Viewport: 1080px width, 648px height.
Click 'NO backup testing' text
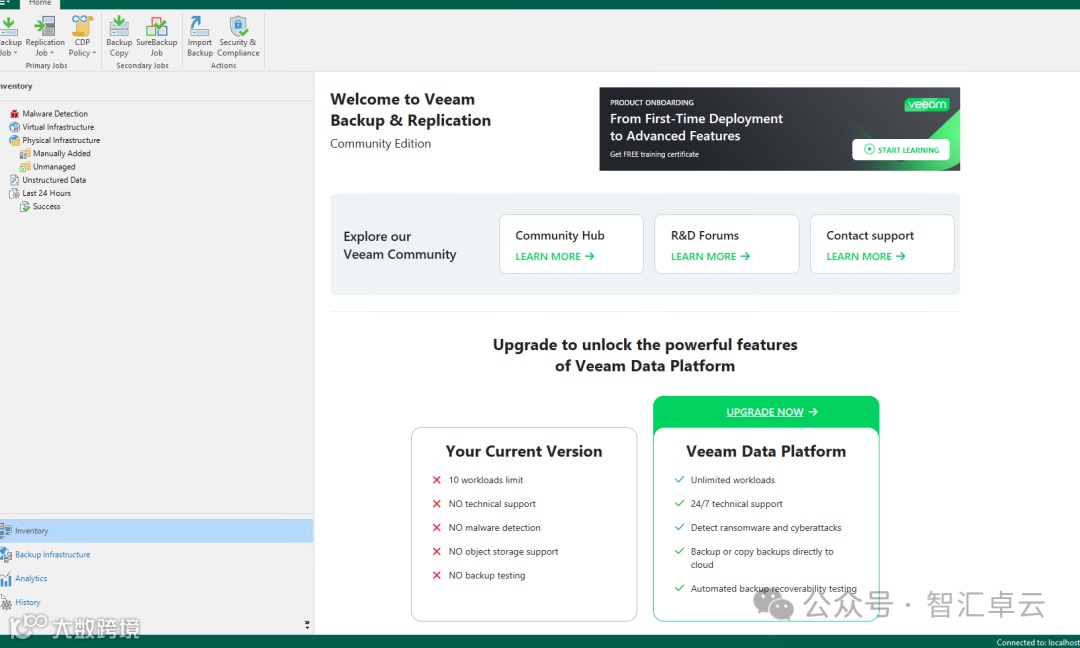(487, 576)
